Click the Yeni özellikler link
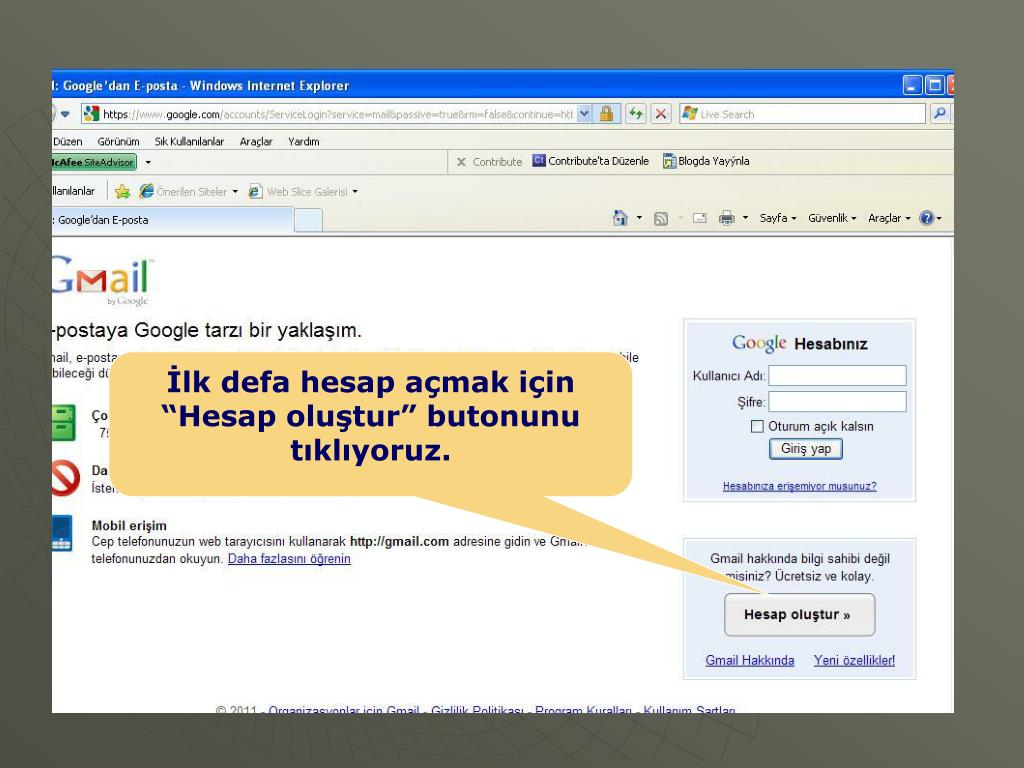This screenshot has height=768, width=1024. click(854, 660)
